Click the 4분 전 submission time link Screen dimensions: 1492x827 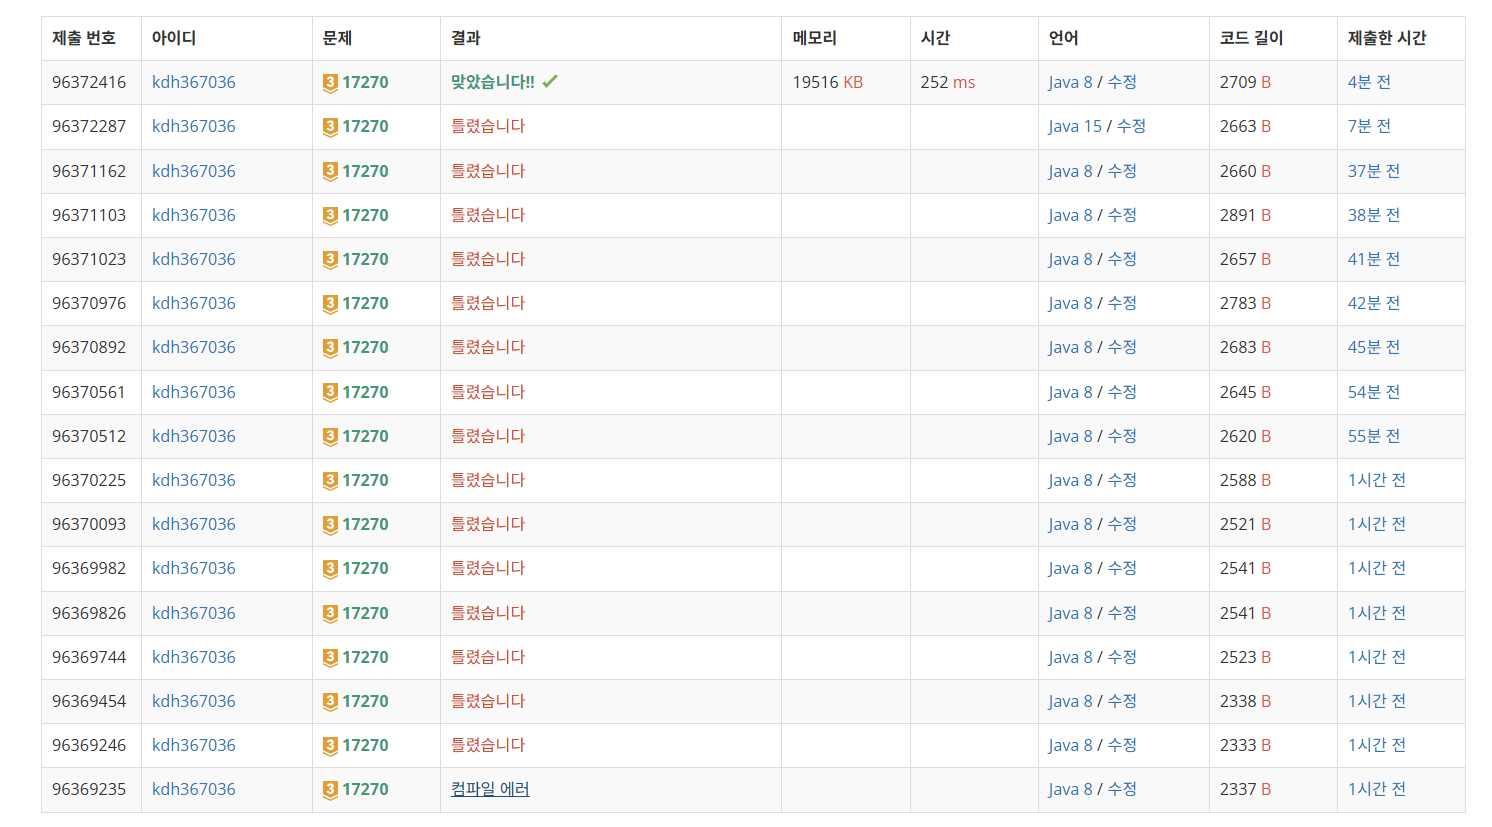1369,82
